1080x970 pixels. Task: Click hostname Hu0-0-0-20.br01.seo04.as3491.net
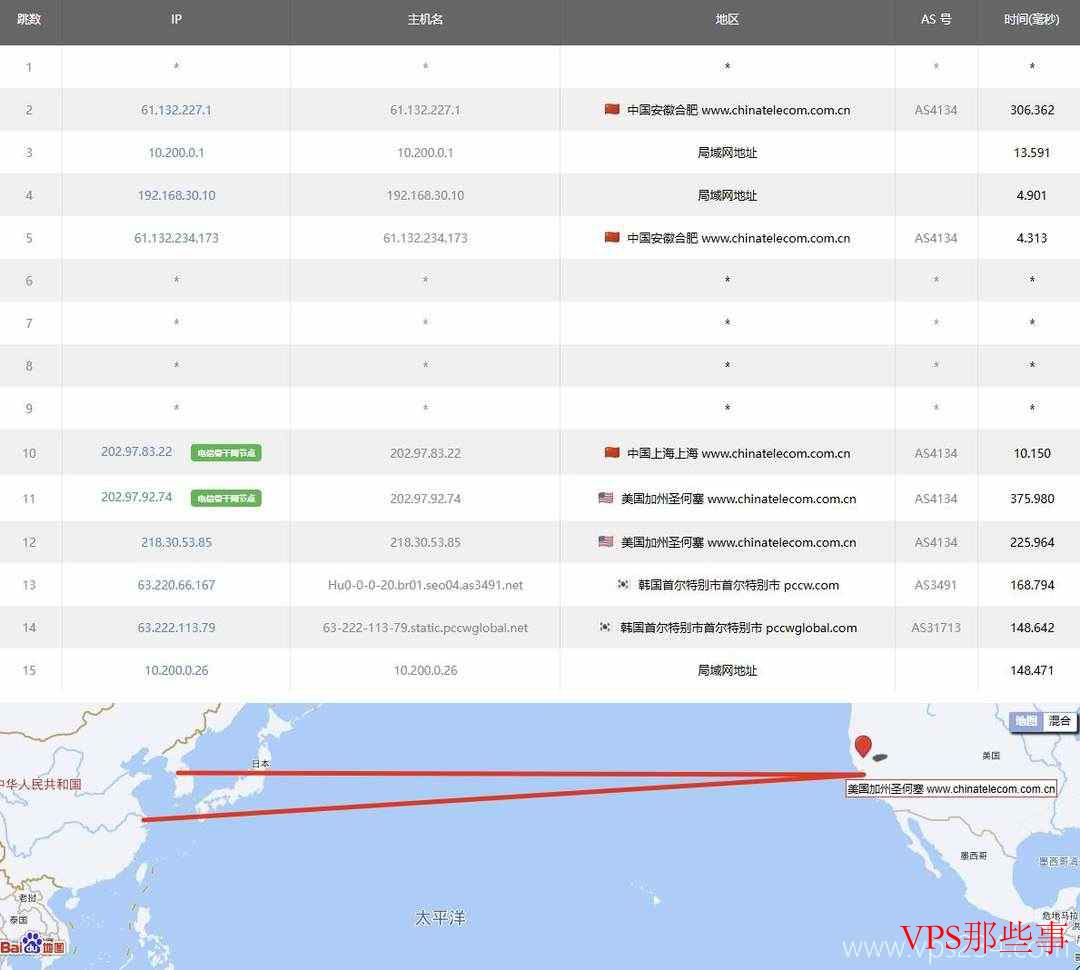point(425,585)
